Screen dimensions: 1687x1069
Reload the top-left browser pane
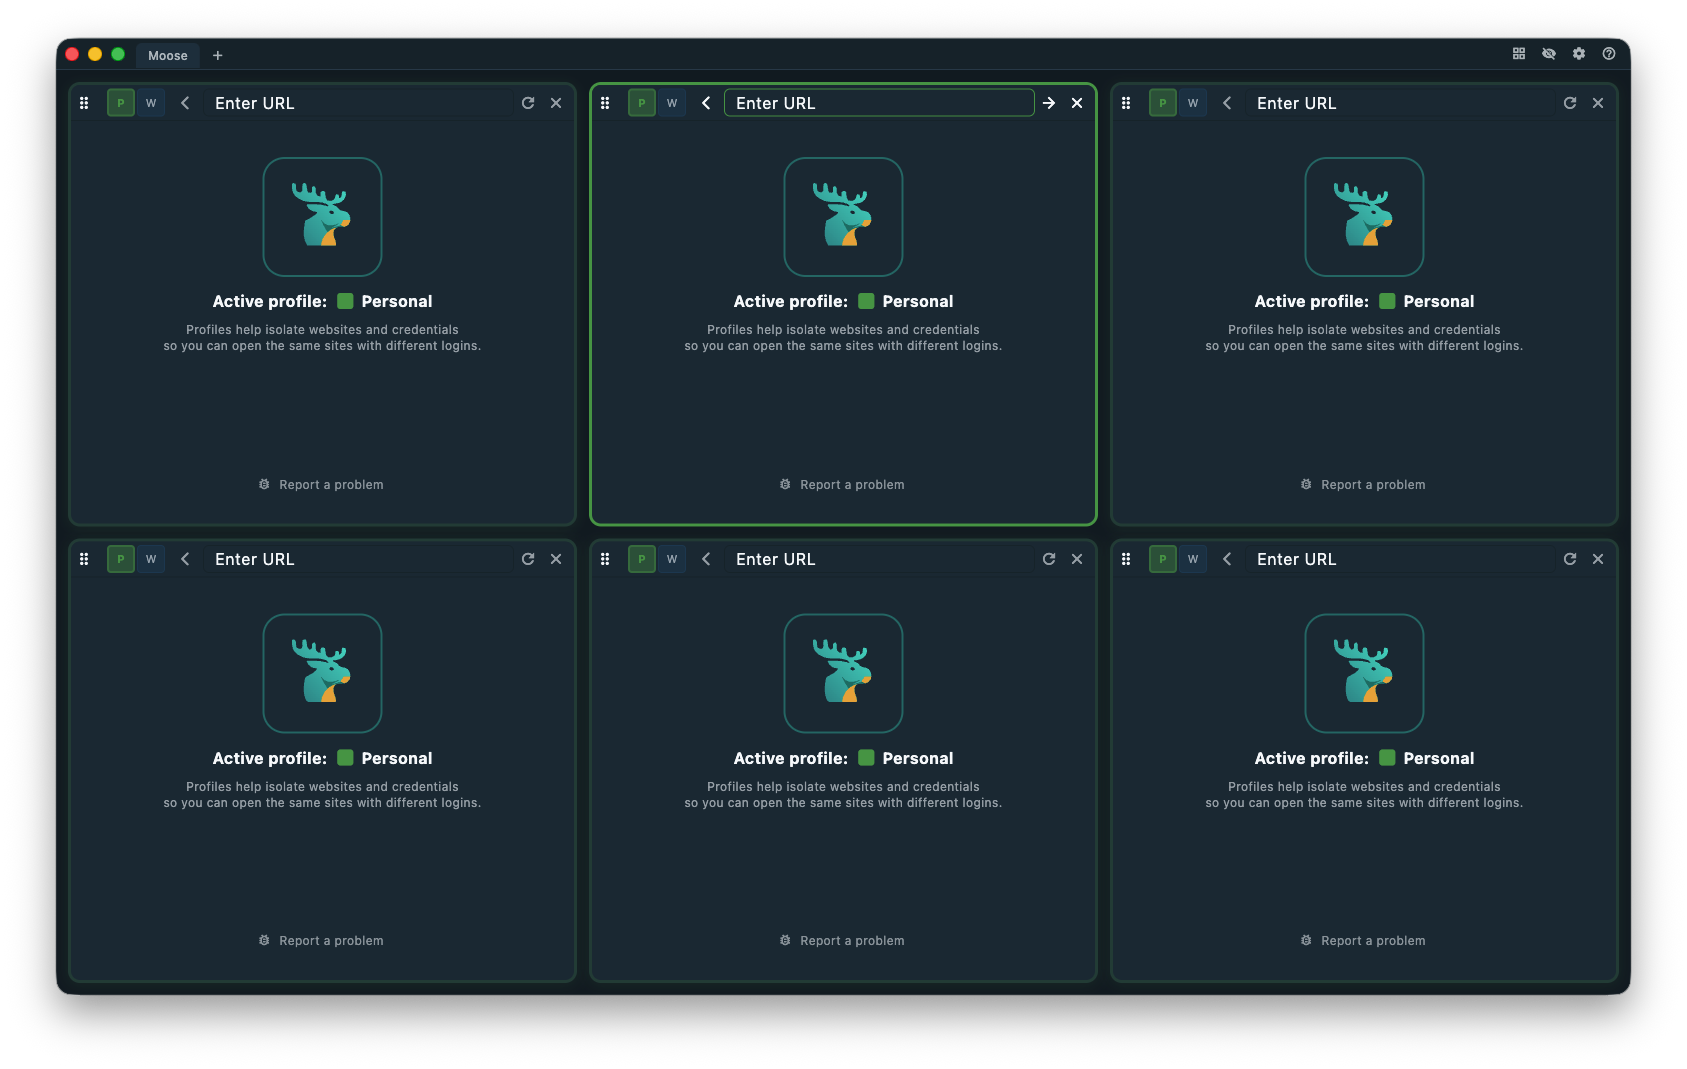tap(528, 102)
